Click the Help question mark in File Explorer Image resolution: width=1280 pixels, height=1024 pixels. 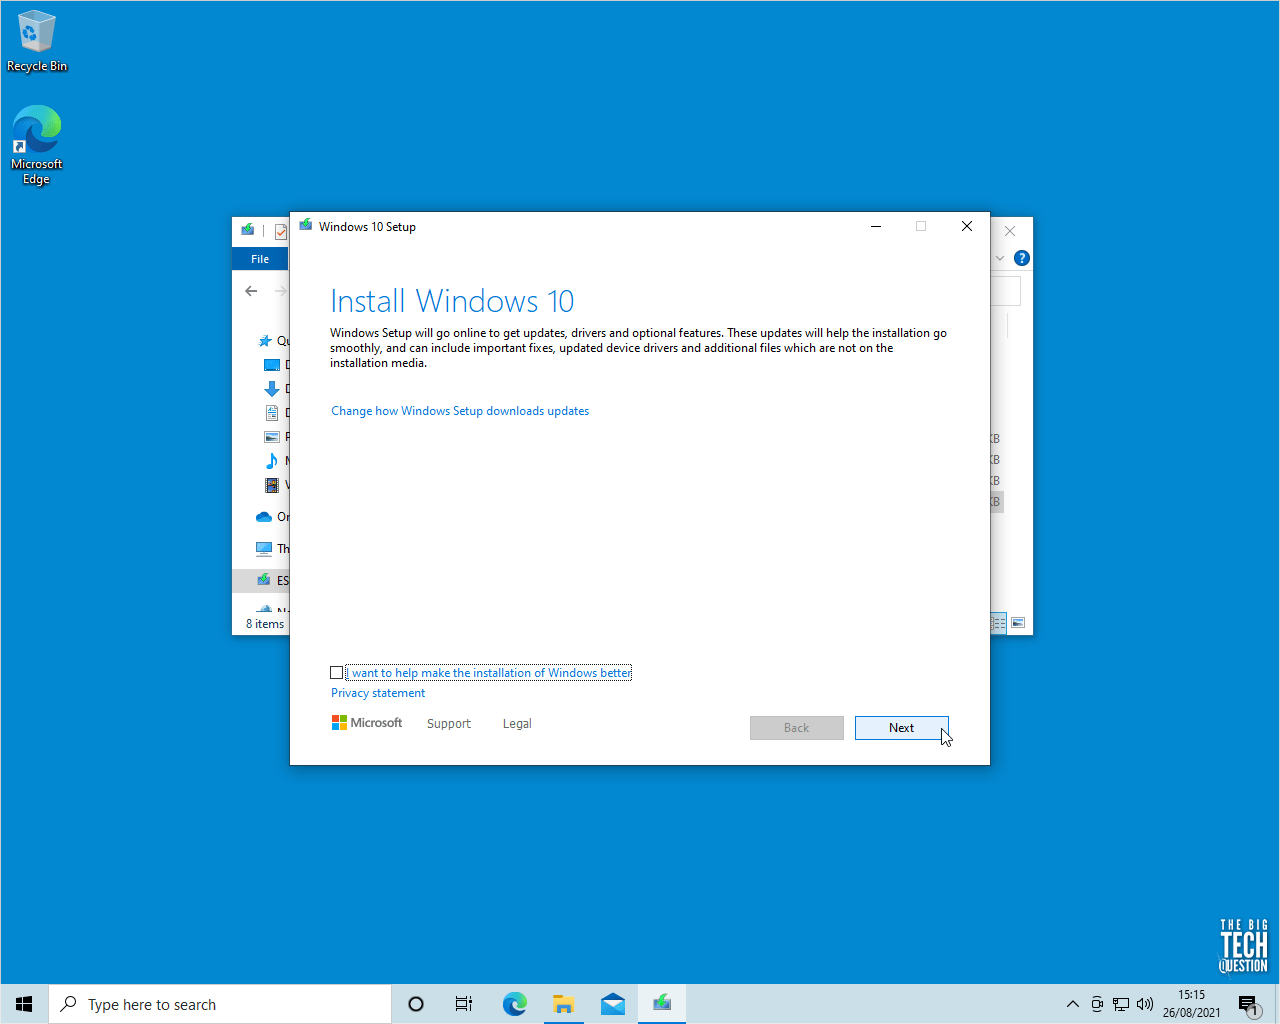pyautogui.click(x=1021, y=258)
